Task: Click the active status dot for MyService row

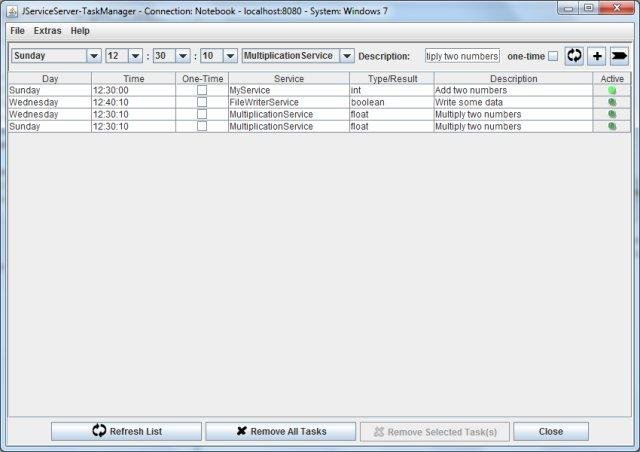Action: [x=612, y=90]
